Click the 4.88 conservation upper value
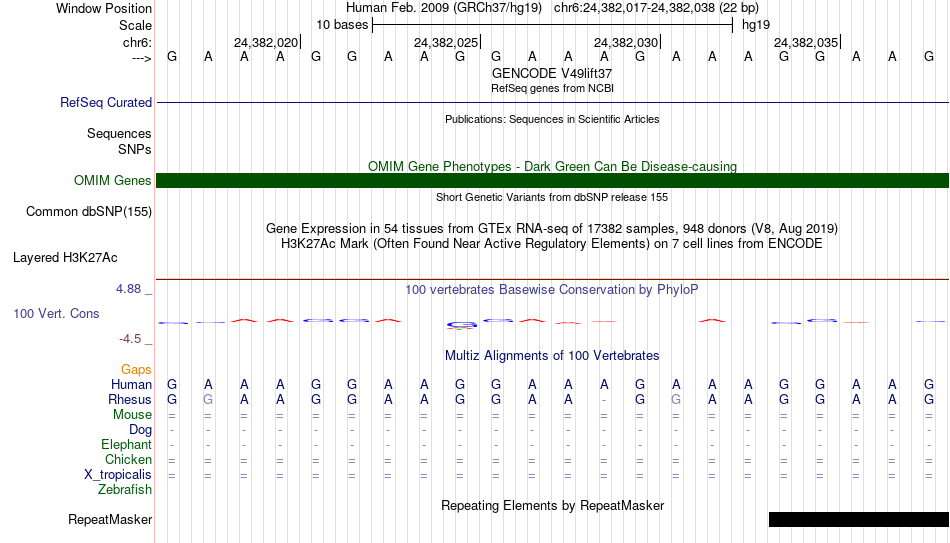This screenshot has width=950, height=543. (128, 289)
